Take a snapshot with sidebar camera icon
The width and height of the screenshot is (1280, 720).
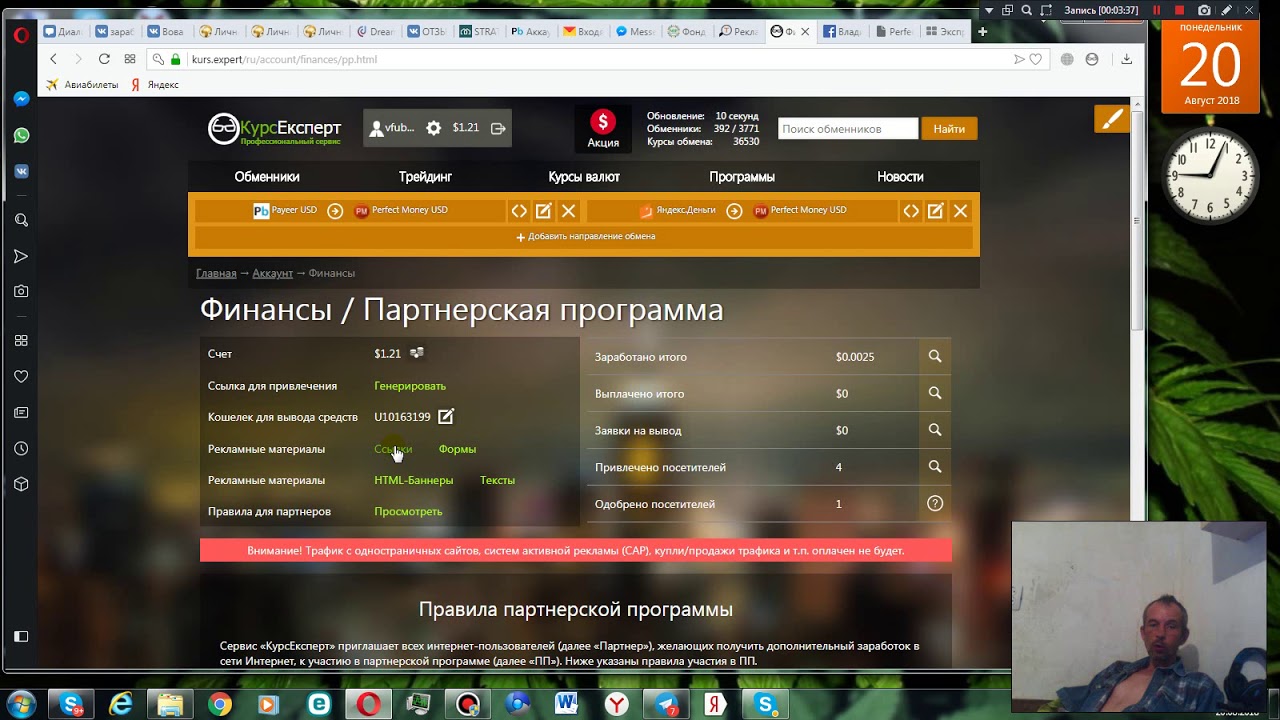(21, 291)
